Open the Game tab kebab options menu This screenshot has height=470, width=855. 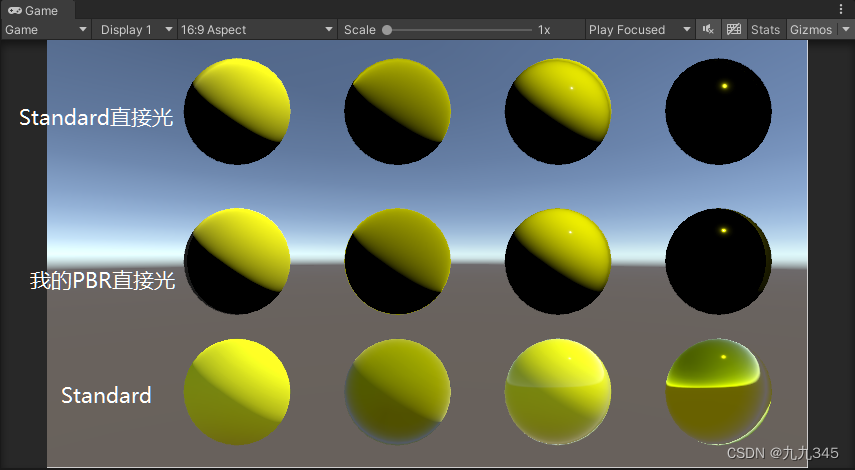(x=841, y=10)
